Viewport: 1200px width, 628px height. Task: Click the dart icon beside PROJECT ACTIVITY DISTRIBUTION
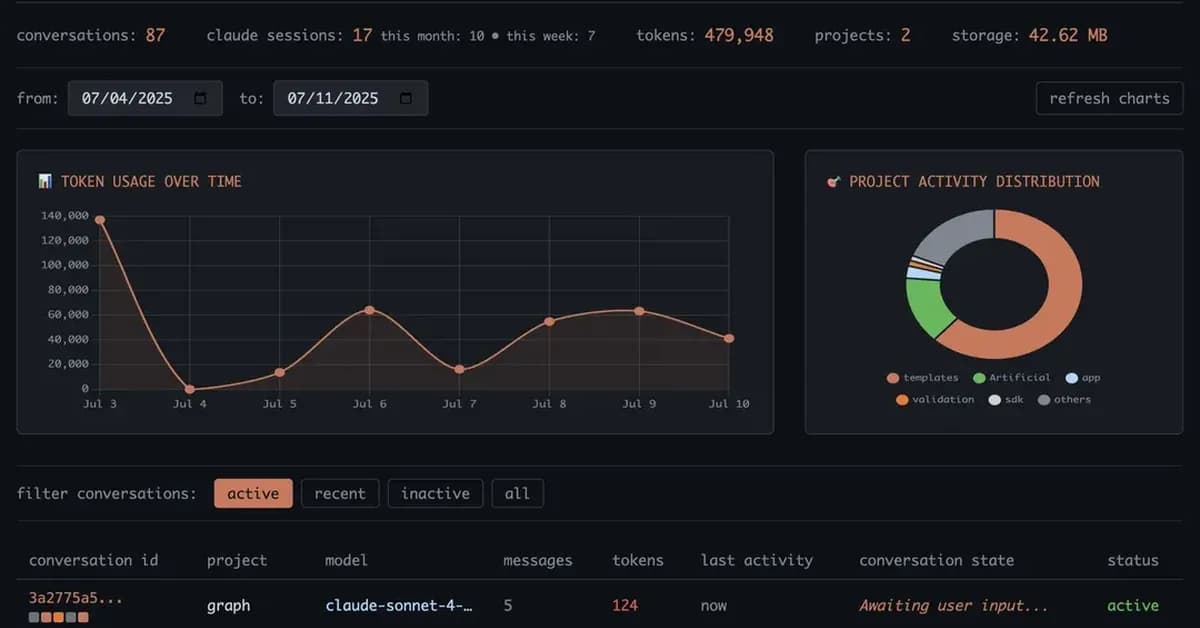834,181
